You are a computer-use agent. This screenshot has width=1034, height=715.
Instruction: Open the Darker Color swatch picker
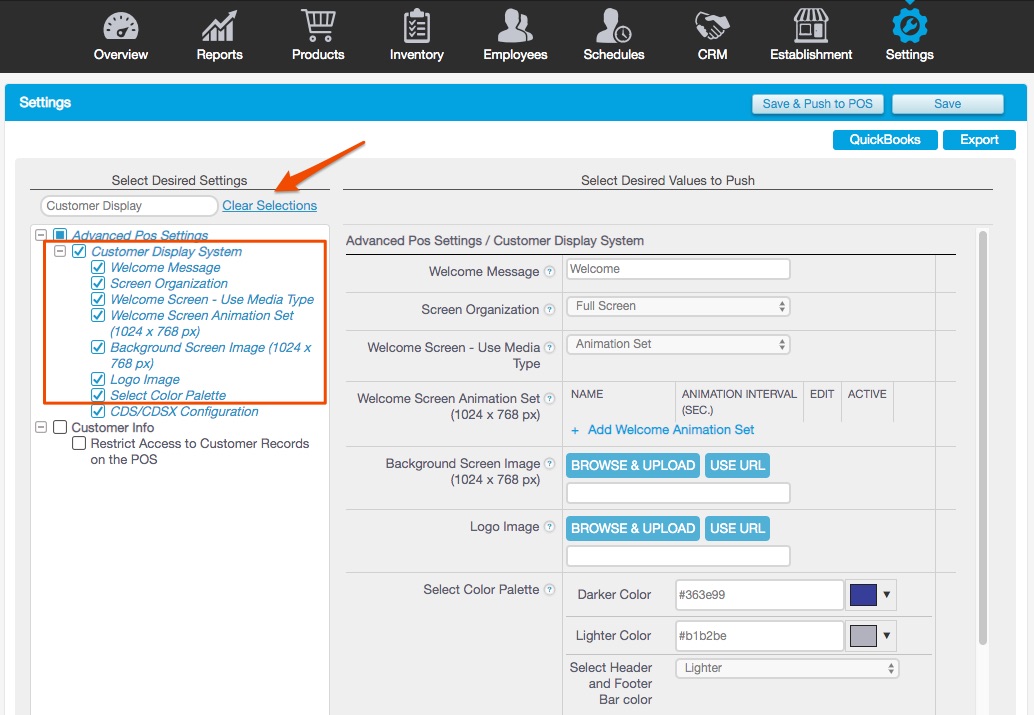coord(871,595)
